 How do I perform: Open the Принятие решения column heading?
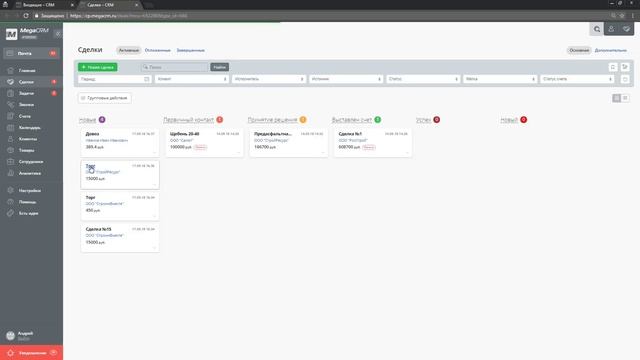(273, 120)
